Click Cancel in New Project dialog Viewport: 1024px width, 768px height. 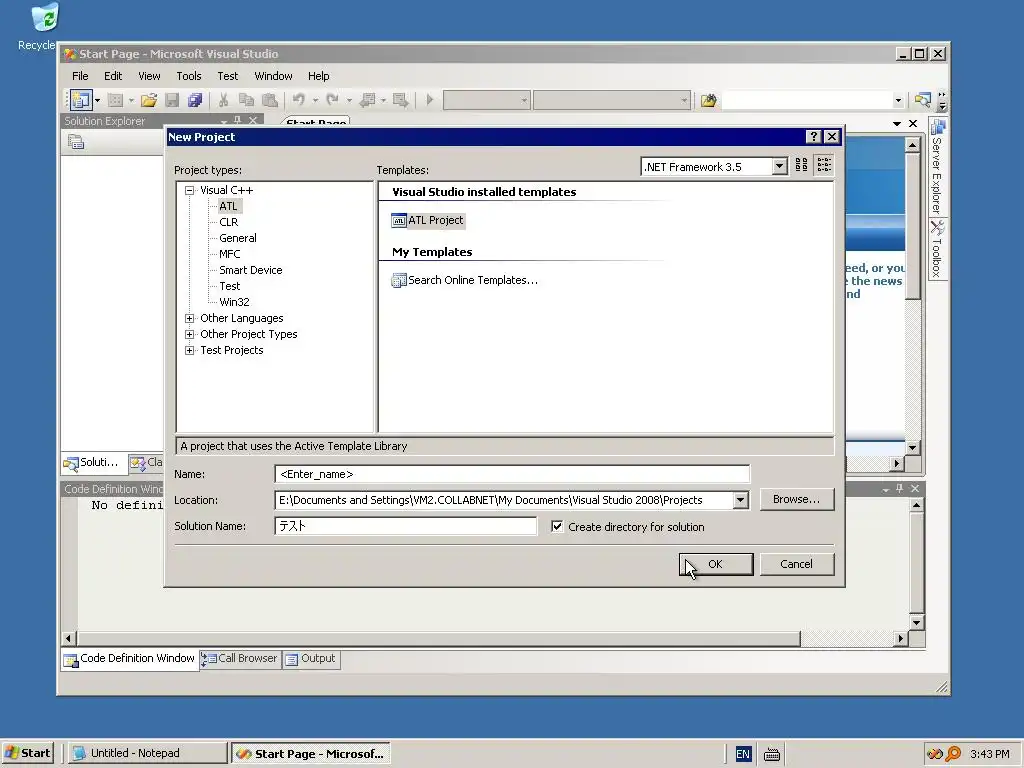click(797, 564)
